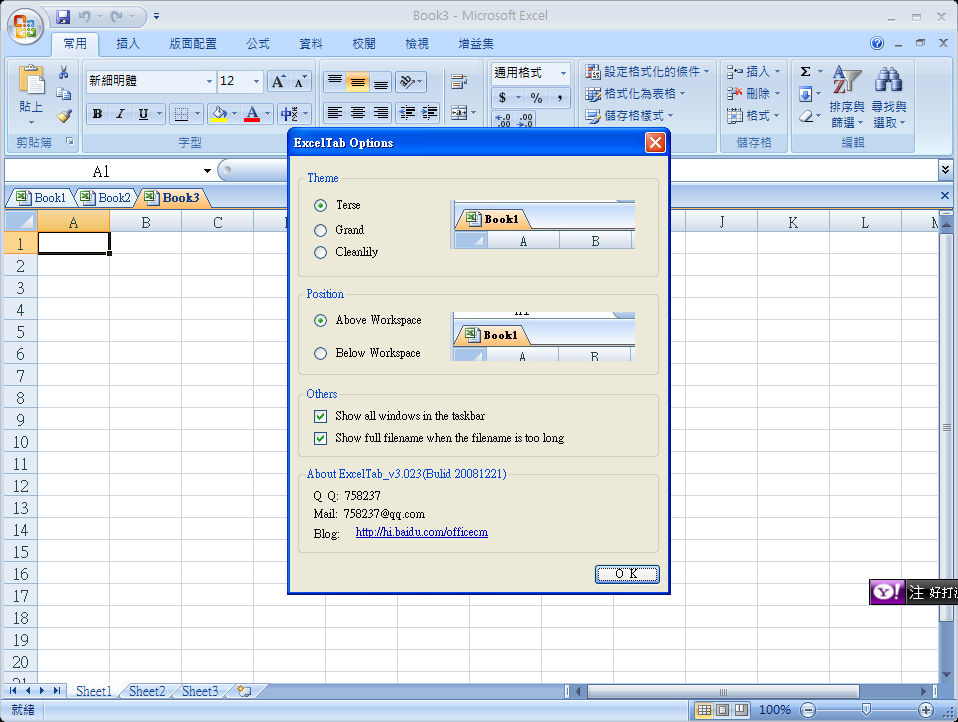This screenshot has width=958, height=722.
Task: Open the Formulas ribbon tab
Action: tap(258, 43)
